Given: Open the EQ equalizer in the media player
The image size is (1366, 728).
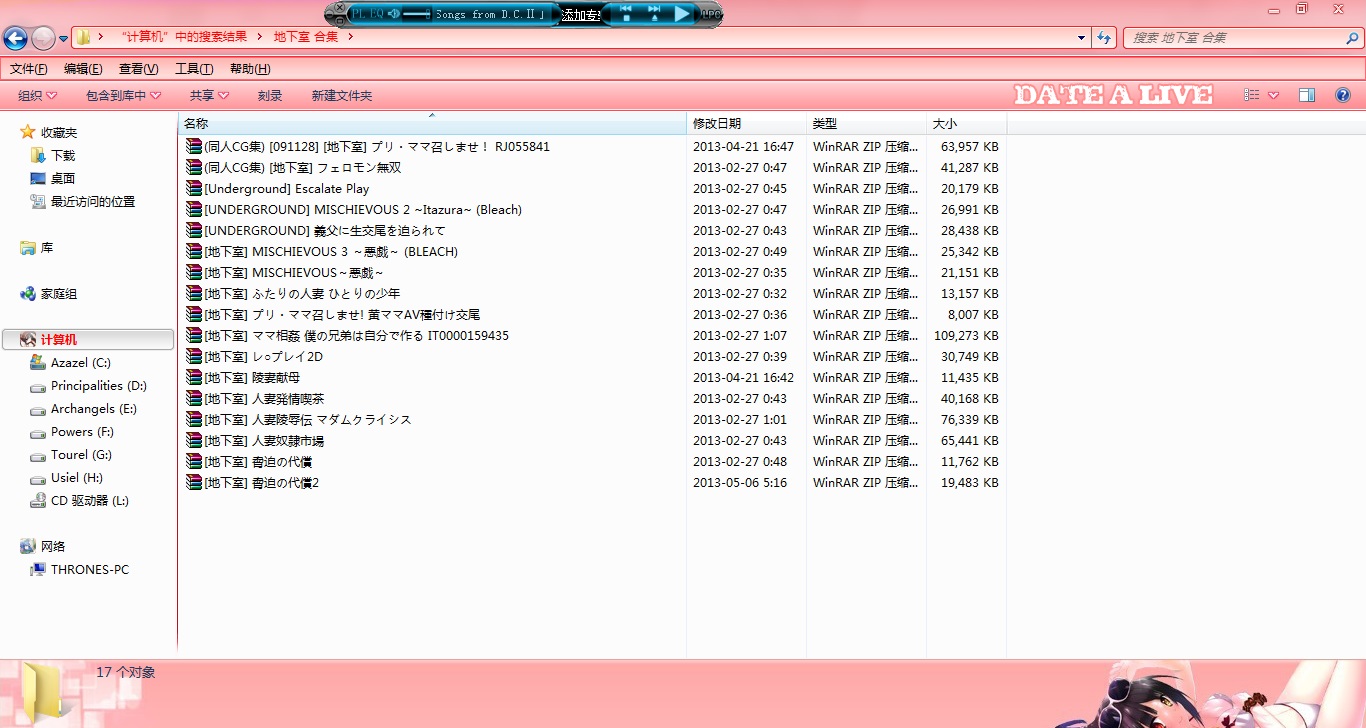Looking at the screenshot, I should [x=376, y=13].
